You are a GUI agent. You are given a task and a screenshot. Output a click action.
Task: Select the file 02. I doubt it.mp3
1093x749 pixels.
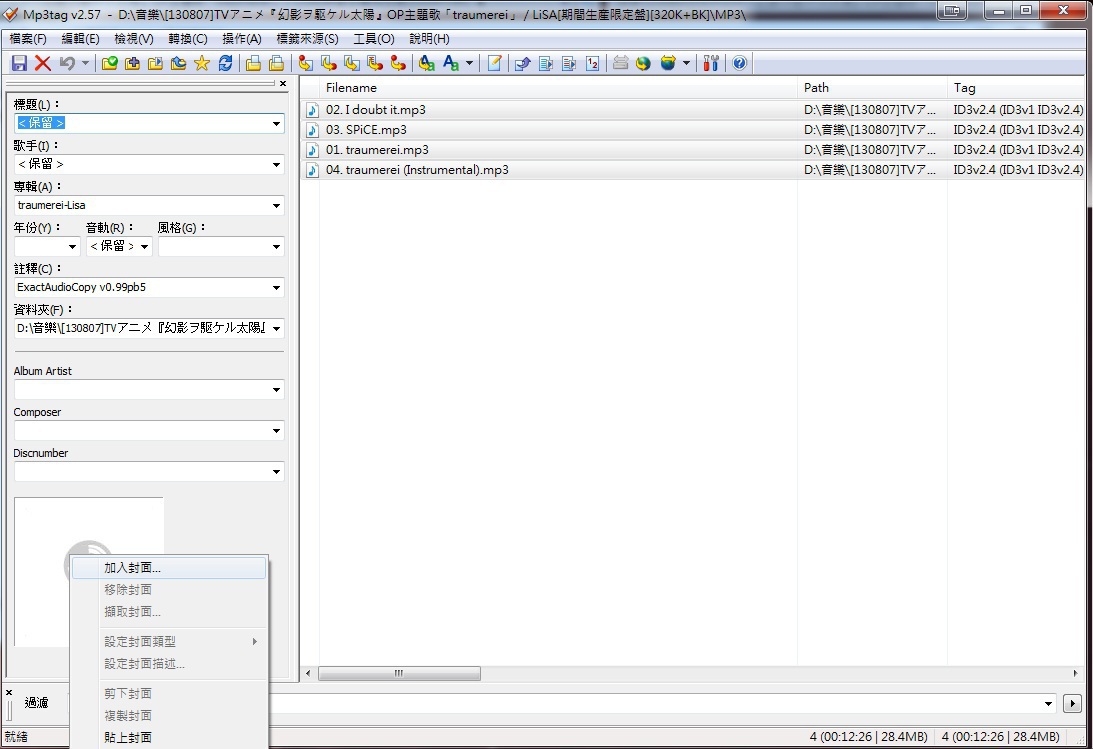pos(376,110)
